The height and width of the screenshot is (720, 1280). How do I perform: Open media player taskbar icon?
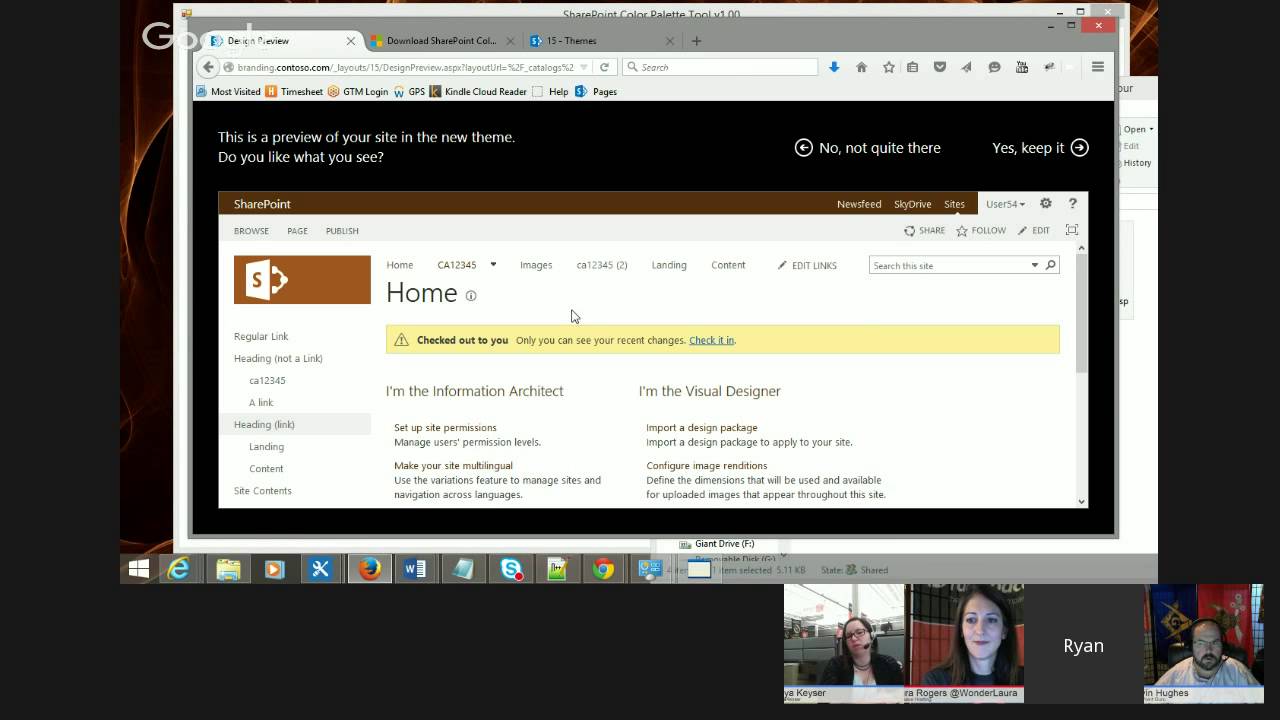coord(274,569)
